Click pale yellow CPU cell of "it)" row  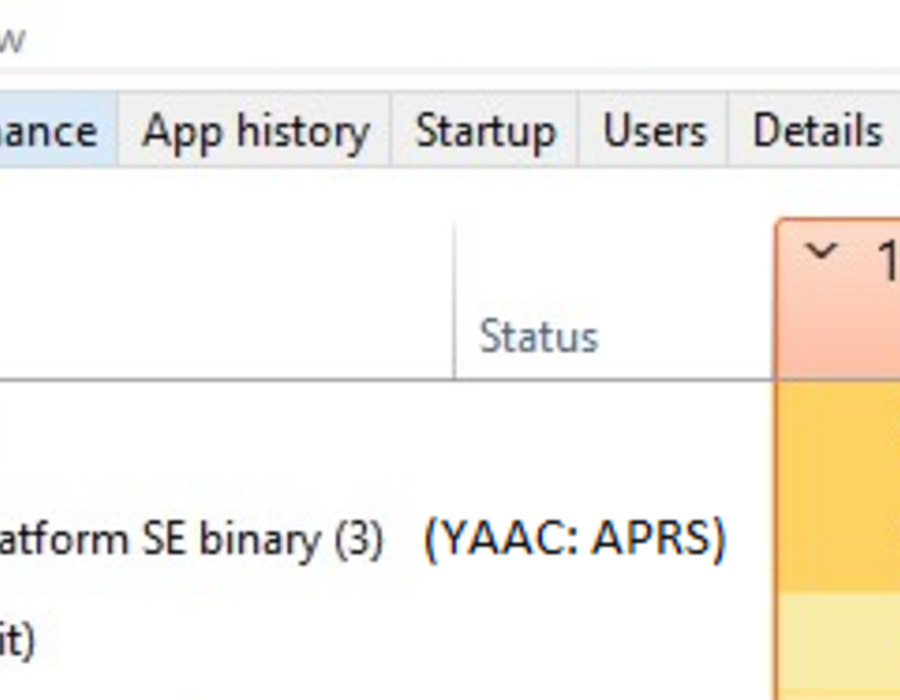(x=838, y=640)
